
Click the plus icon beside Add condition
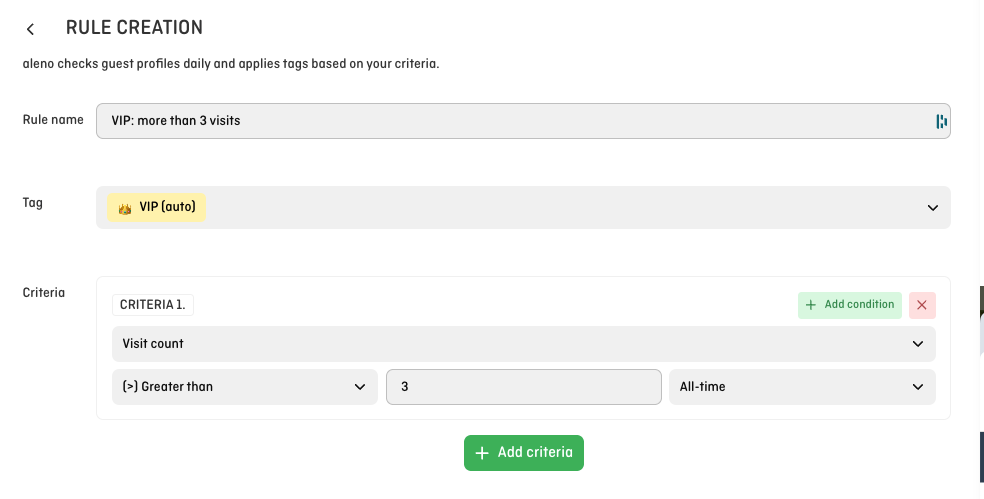tap(811, 305)
